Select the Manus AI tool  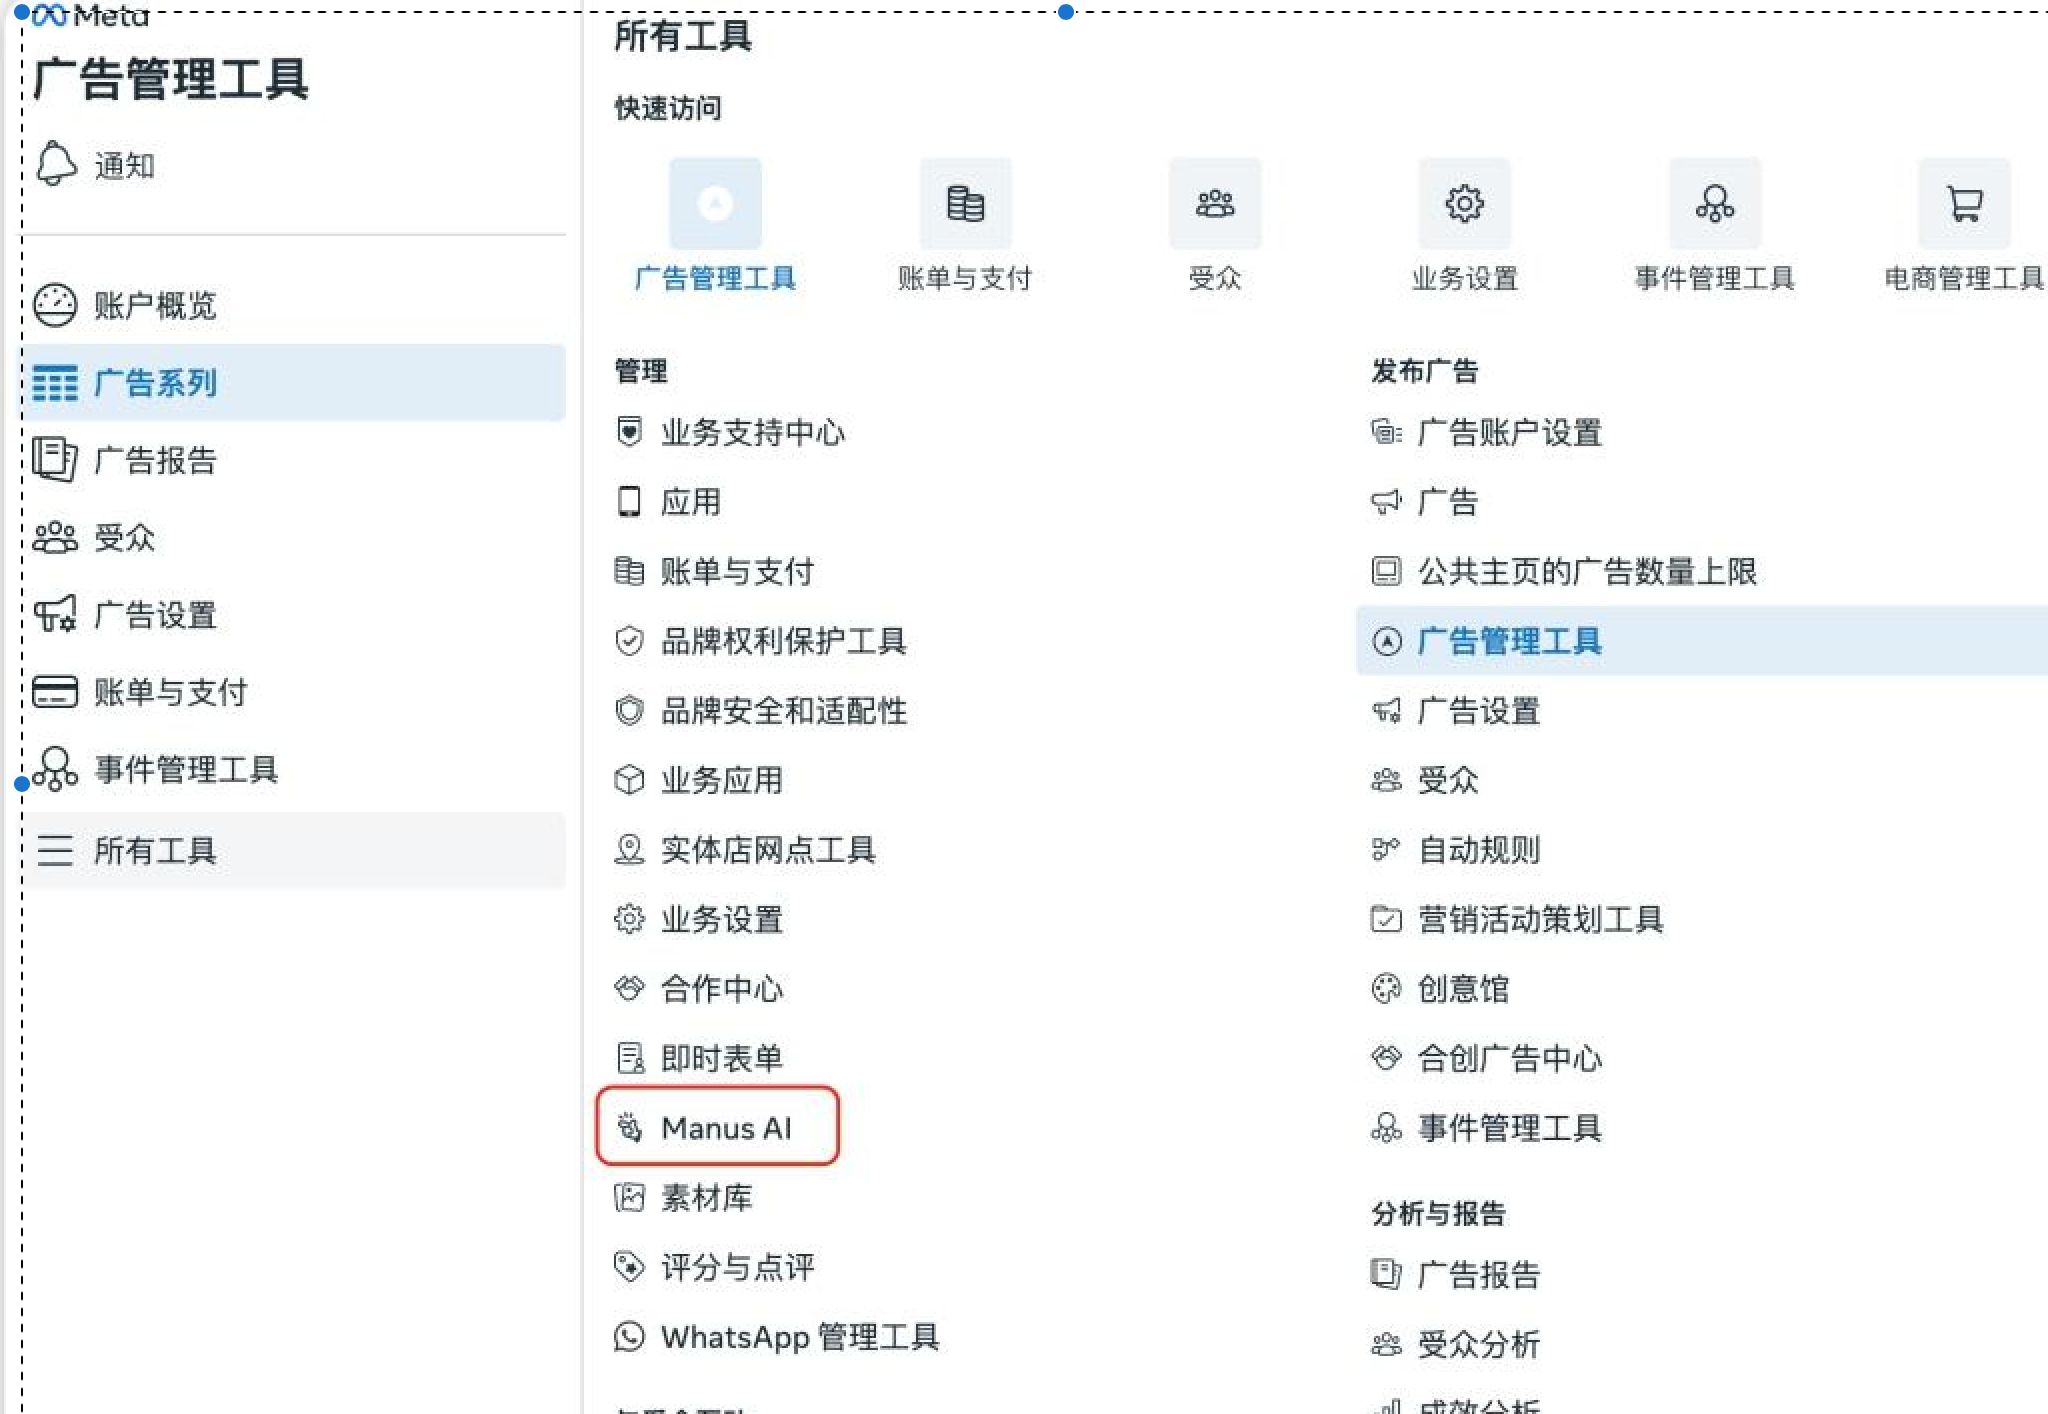tap(725, 1128)
